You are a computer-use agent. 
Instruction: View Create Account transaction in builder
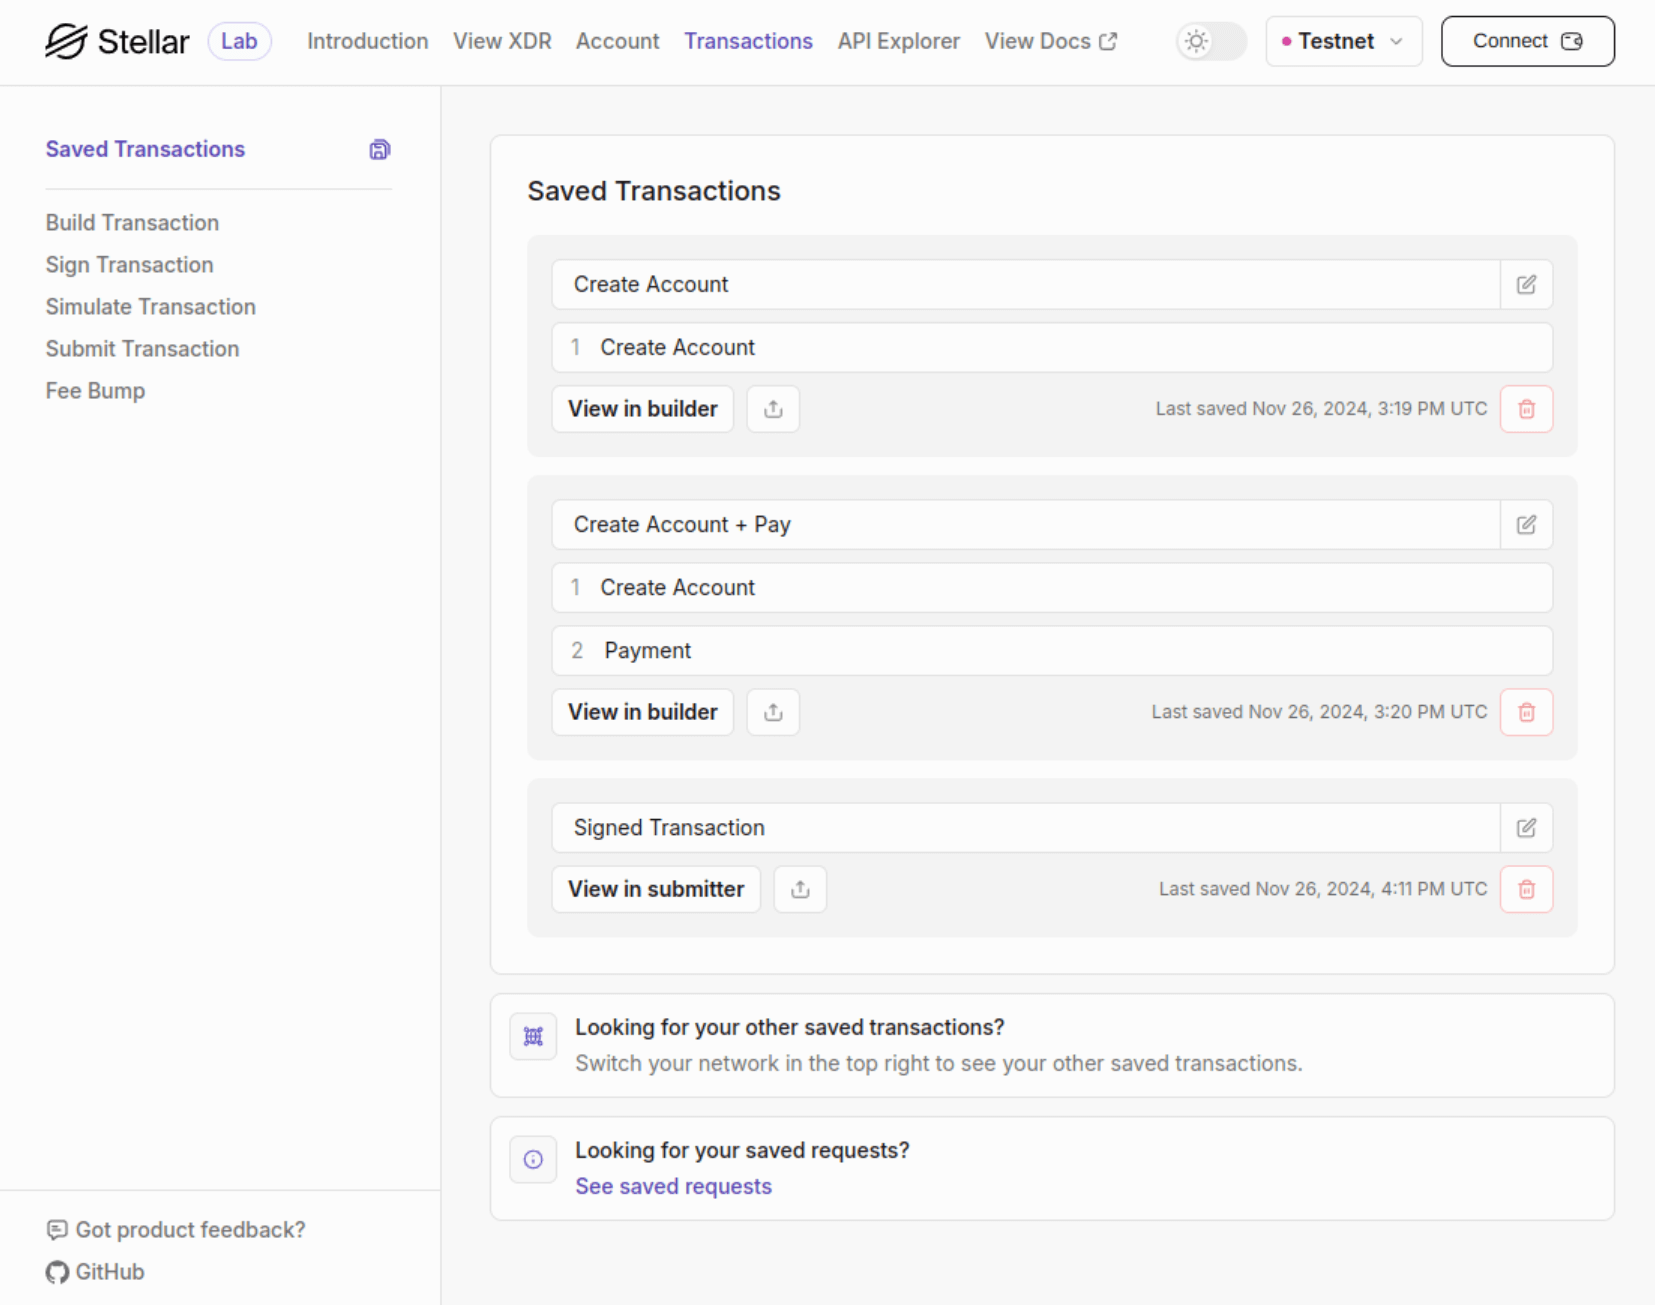643,409
